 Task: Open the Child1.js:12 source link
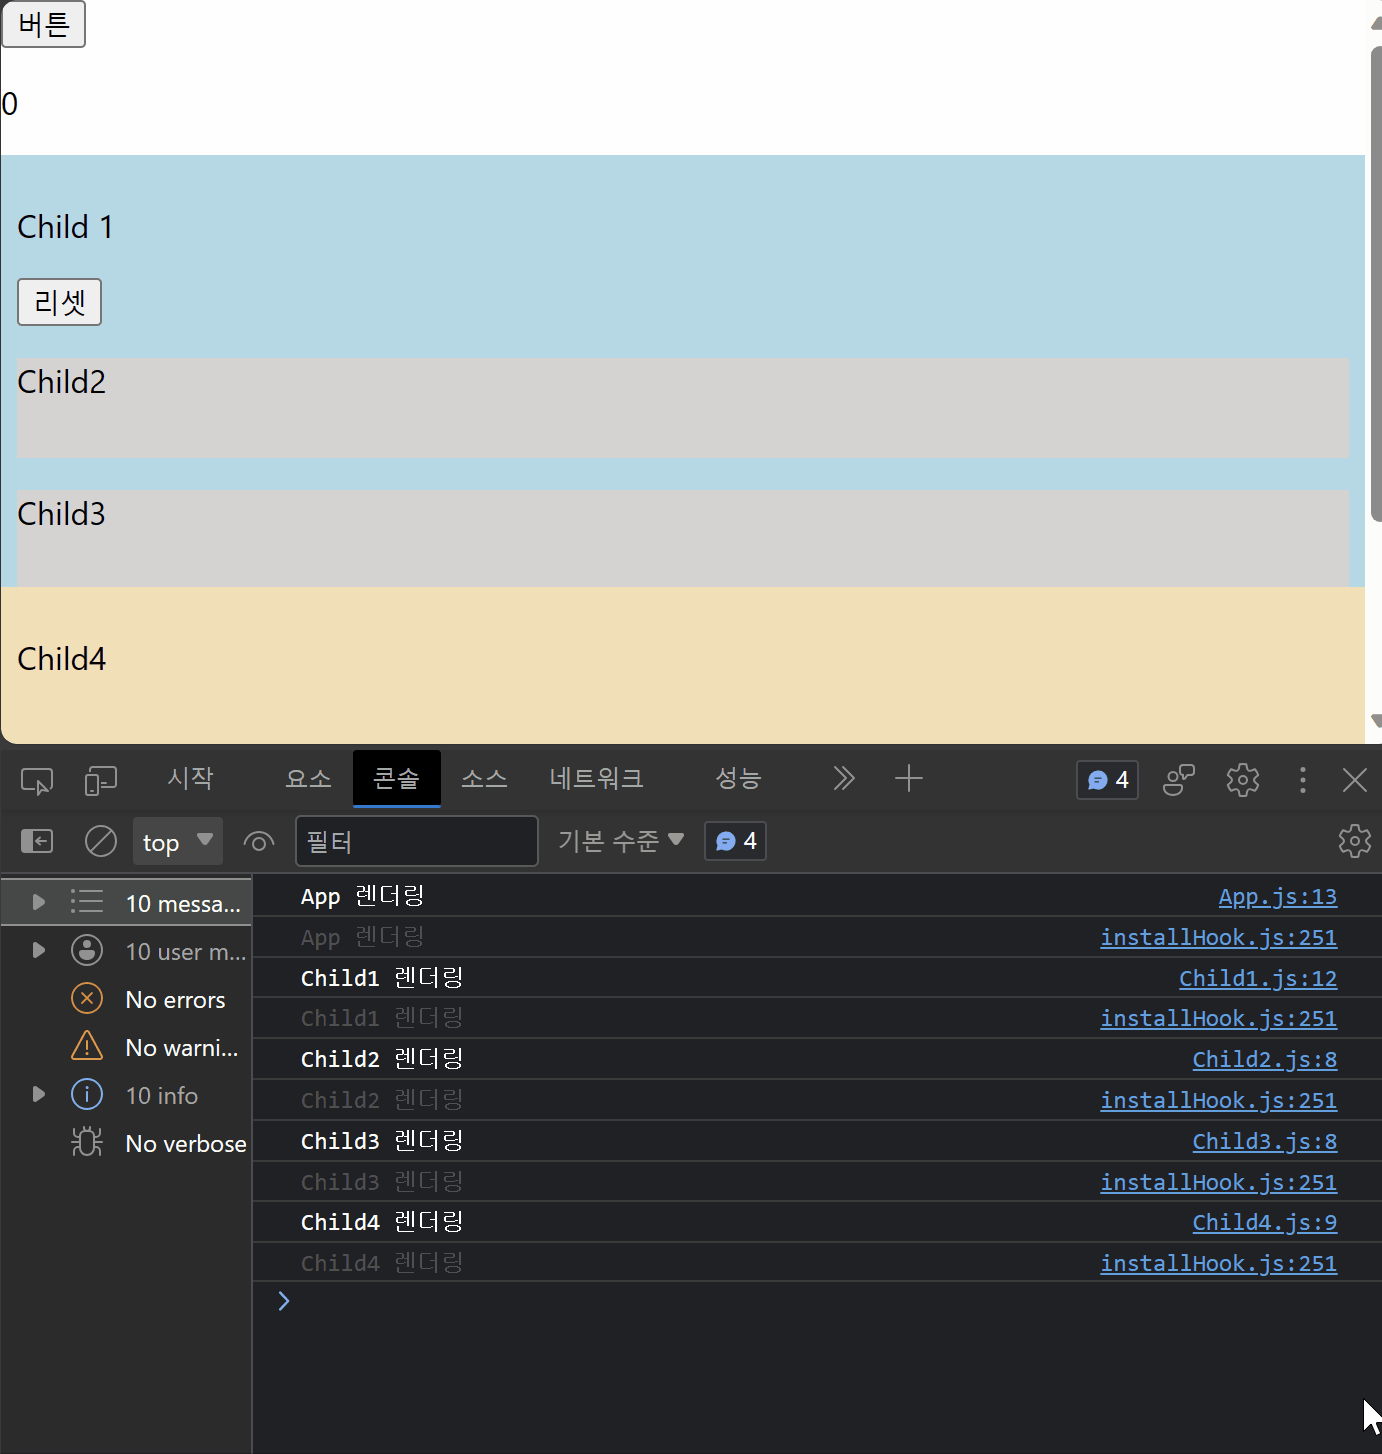[x=1258, y=979]
